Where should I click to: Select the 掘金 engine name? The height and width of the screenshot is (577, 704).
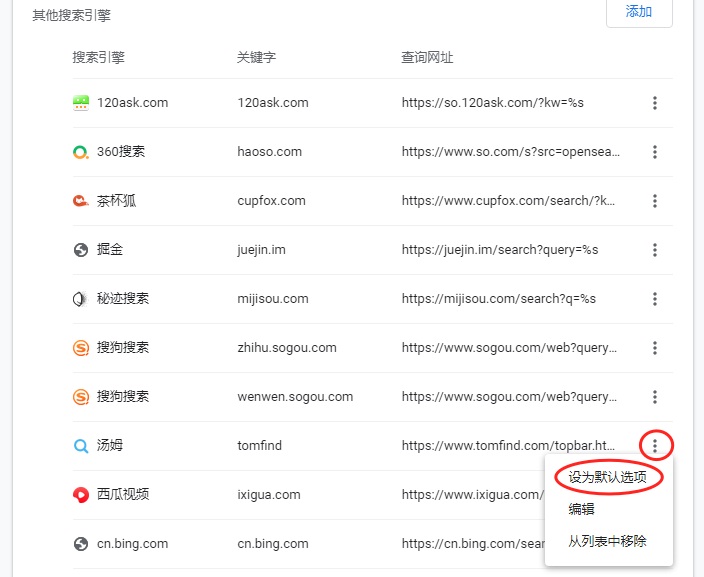[x=110, y=250]
